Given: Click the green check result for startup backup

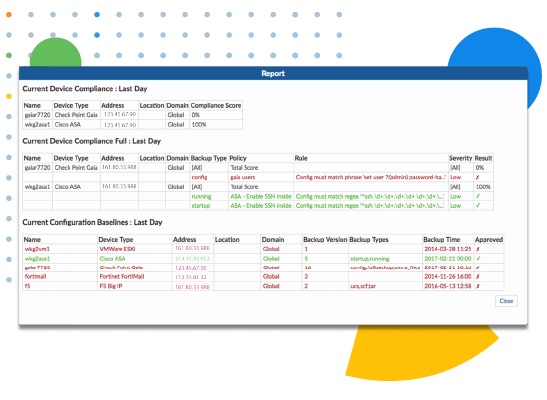Looking at the screenshot, I should tap(478, 206).
